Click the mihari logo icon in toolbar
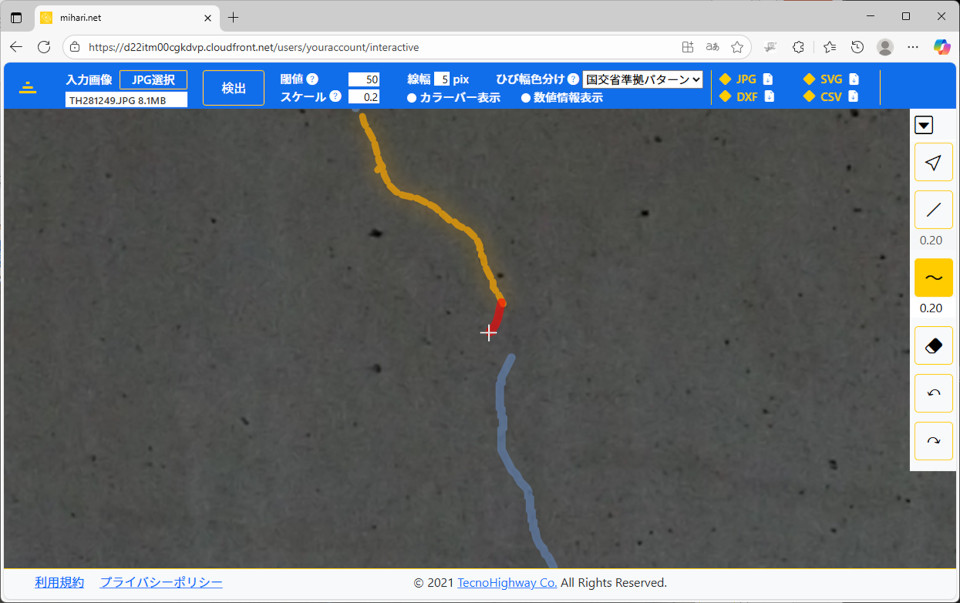The image size is (960, 603). 28,88
